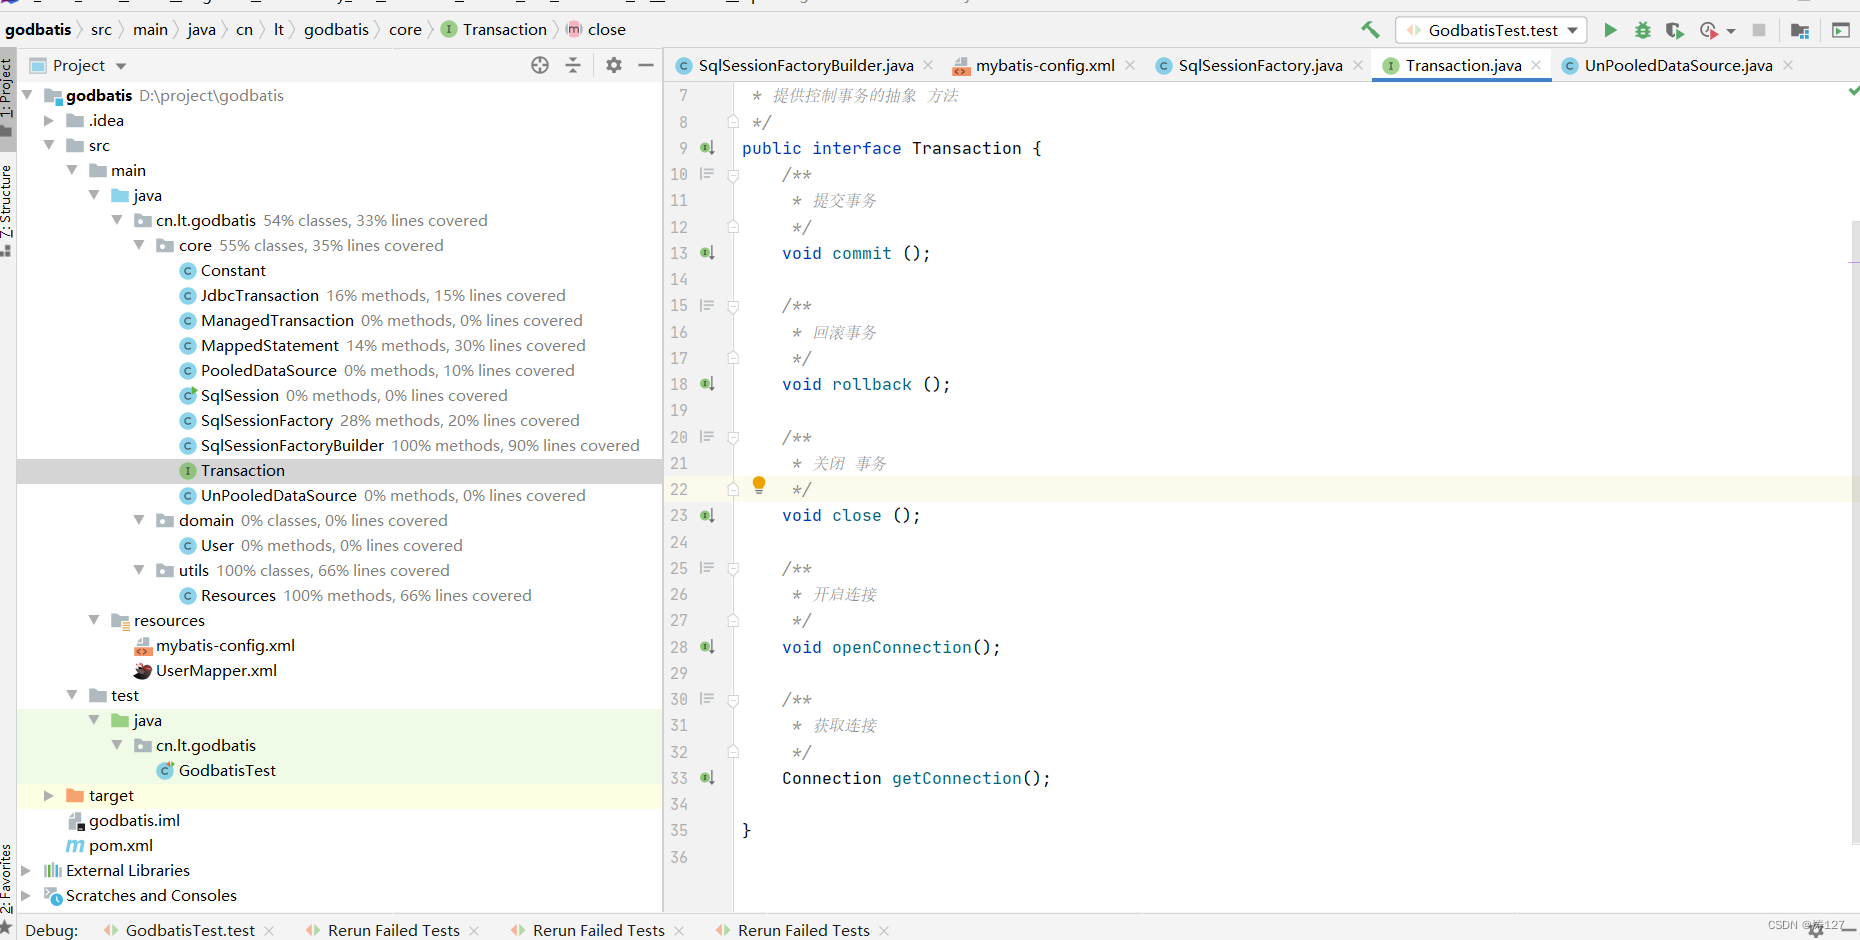1860x940 pixels.
Task: Open the GodbatisTest.test debug tab
Action: point(190,930)
